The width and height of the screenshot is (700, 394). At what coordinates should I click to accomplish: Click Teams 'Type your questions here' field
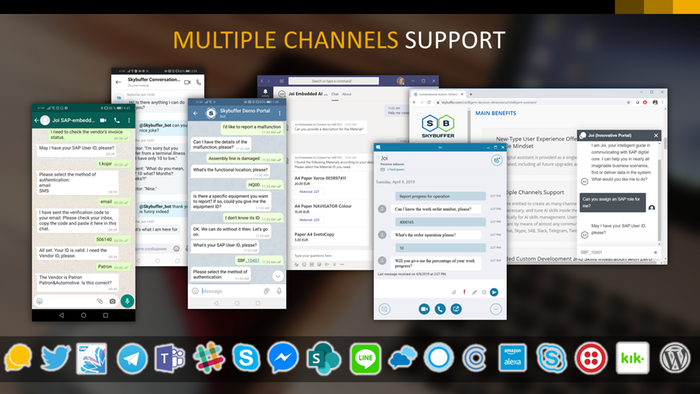coord(331,256)
